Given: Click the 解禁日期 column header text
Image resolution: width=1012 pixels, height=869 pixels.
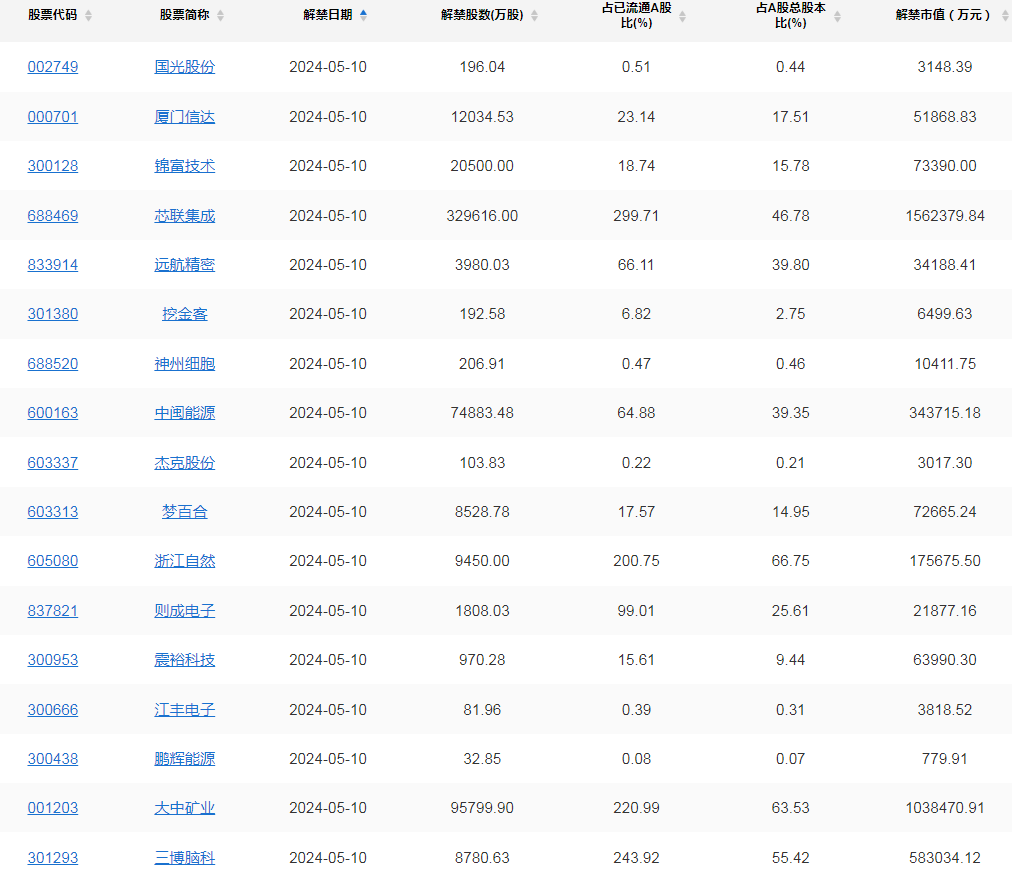Looking at the screenshot, I should [x=328, y=15].
